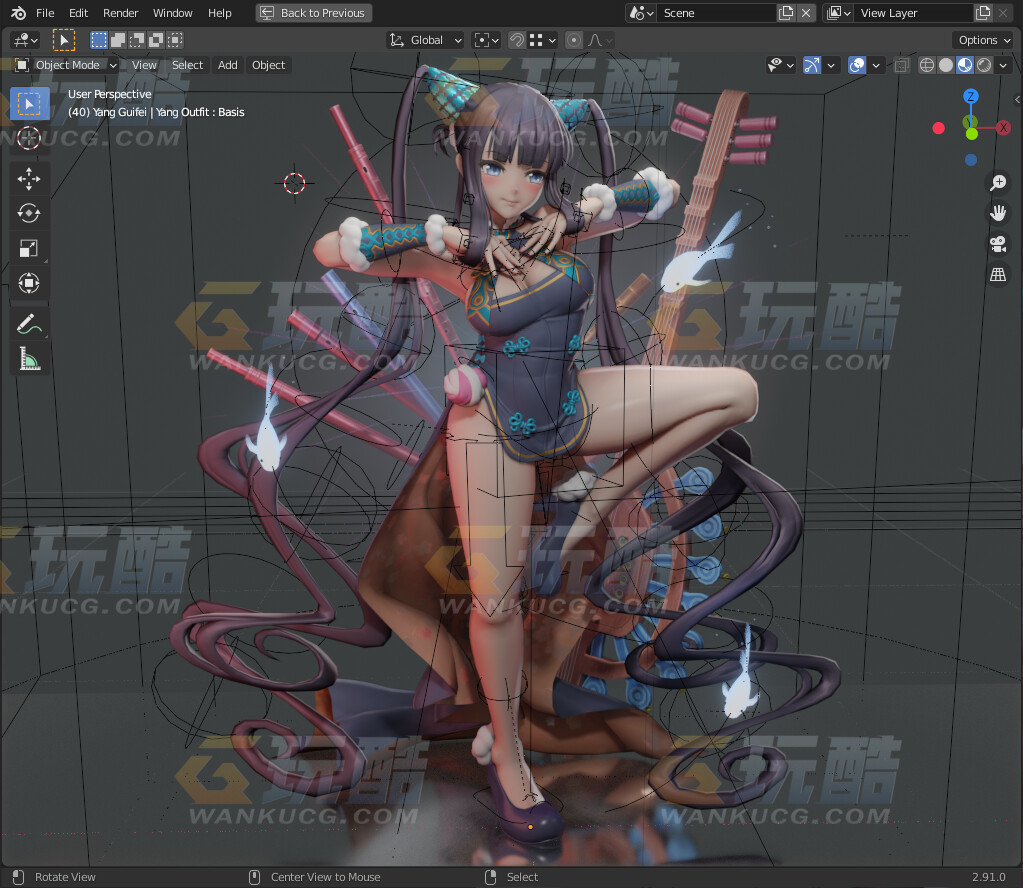
Task: Toggle viewport overlays
Action: coord(857,65)
